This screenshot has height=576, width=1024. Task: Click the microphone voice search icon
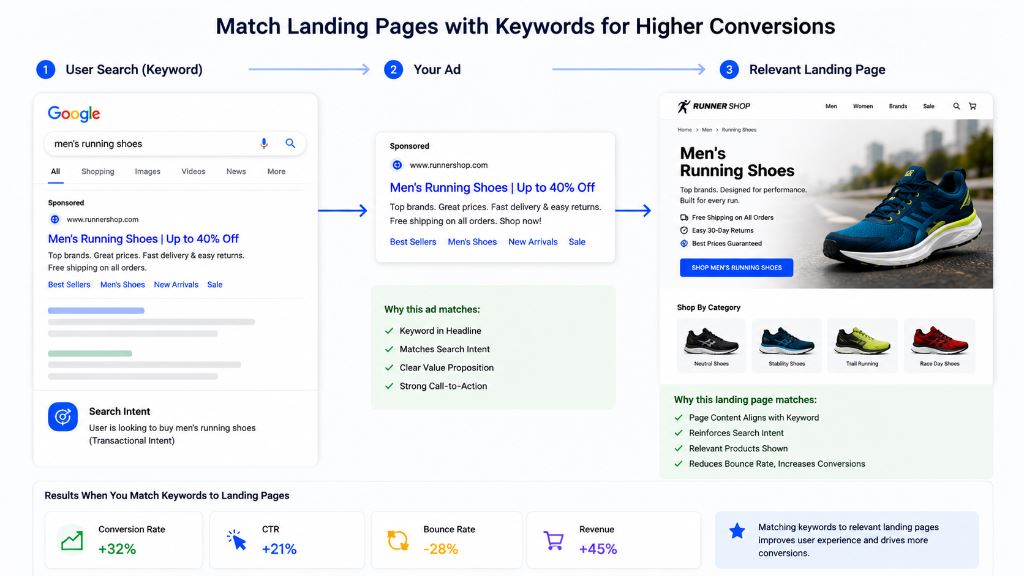click(264, 144)
